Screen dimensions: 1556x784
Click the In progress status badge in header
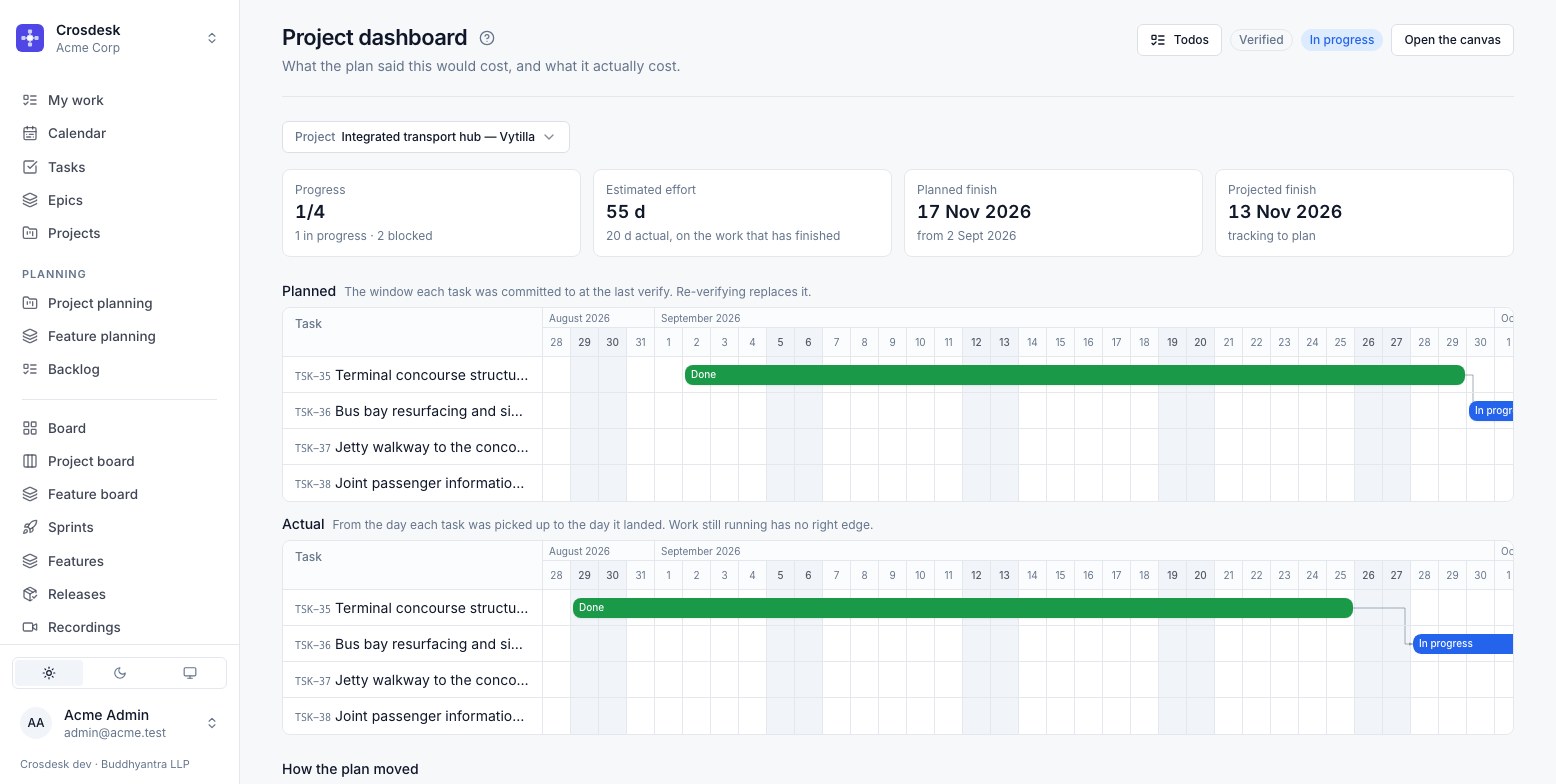(x=1342, y=40)
